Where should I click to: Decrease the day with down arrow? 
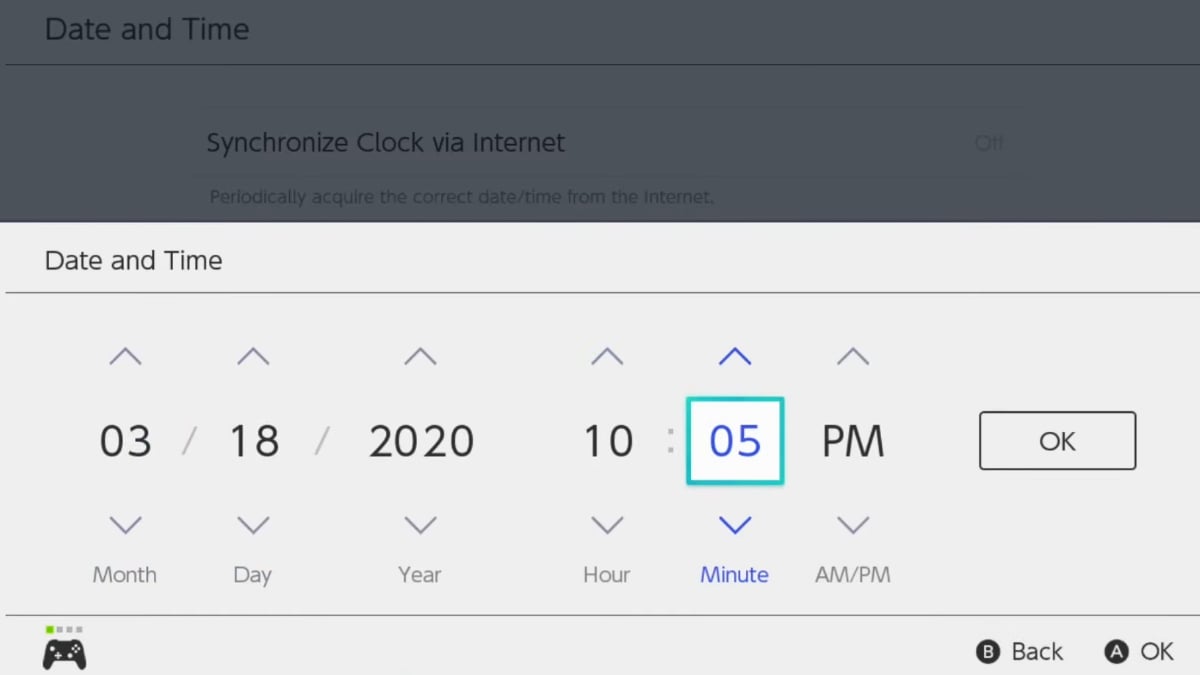(253, 525)
